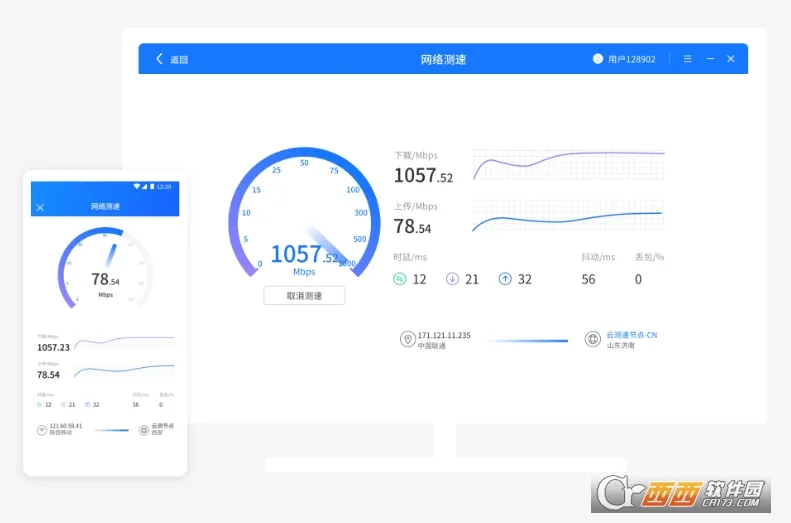Open the hamburger menu in the title bar

click(x=687, y=59)
